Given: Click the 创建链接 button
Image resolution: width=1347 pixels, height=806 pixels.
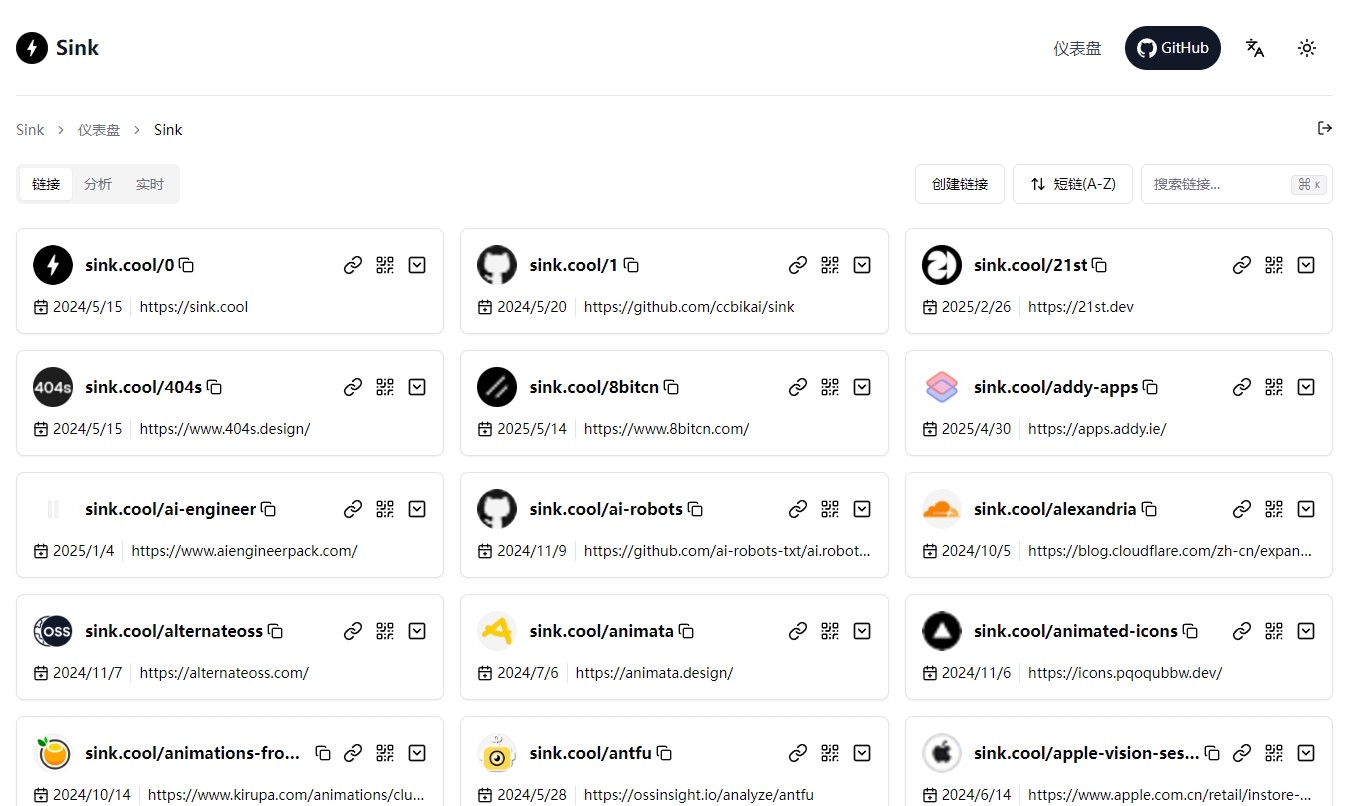Looking at the screenshot, I should [x=960, y=184].
